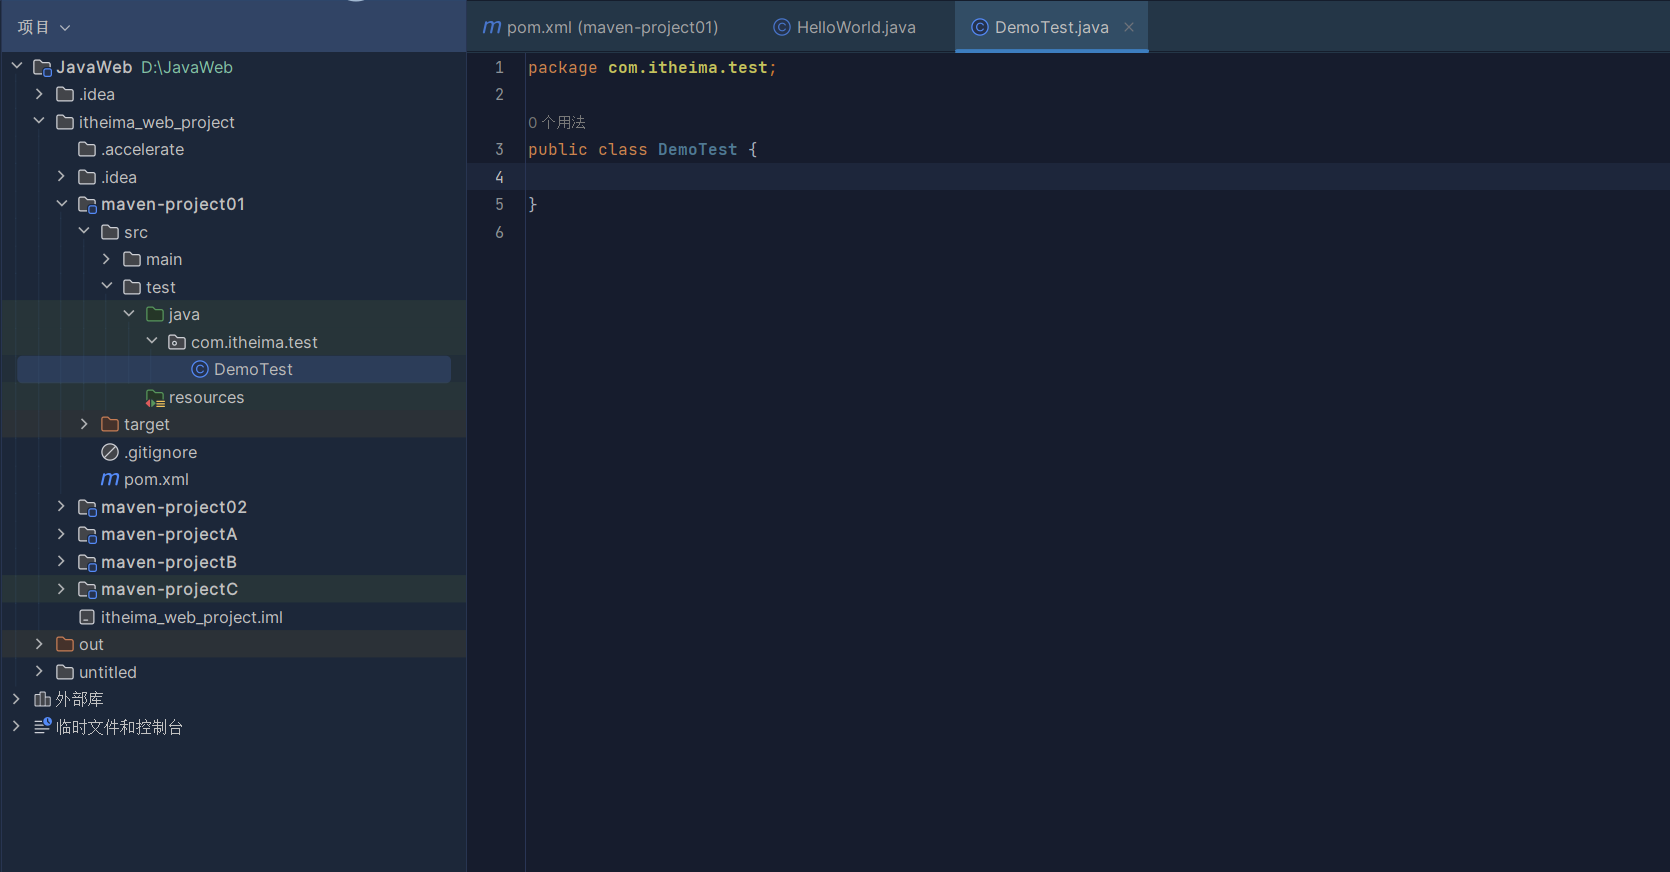The height and width of the screenshot is (872, 1670).
Task: Expand the target folder
Action: pyautogui.click(x=84, y=424)
